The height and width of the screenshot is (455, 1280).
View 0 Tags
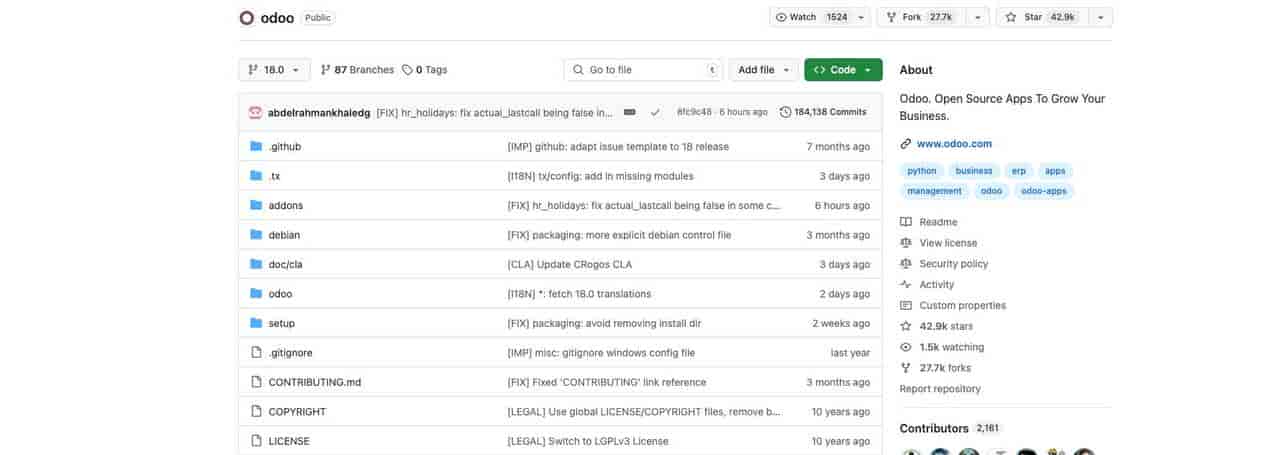click(x=425, y=70)
